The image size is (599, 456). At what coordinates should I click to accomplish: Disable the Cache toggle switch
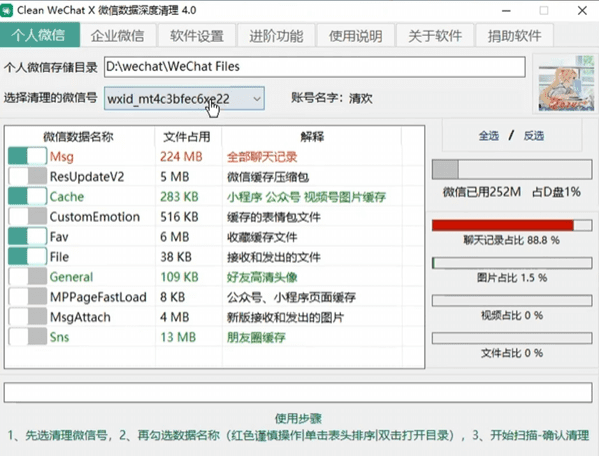(x=28, y=196)
